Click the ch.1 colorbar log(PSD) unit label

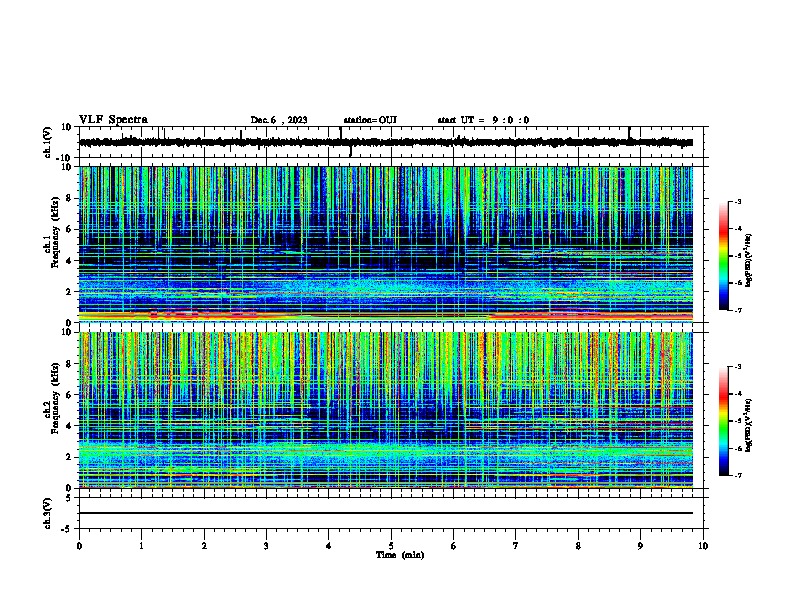(x=748, y=260)
